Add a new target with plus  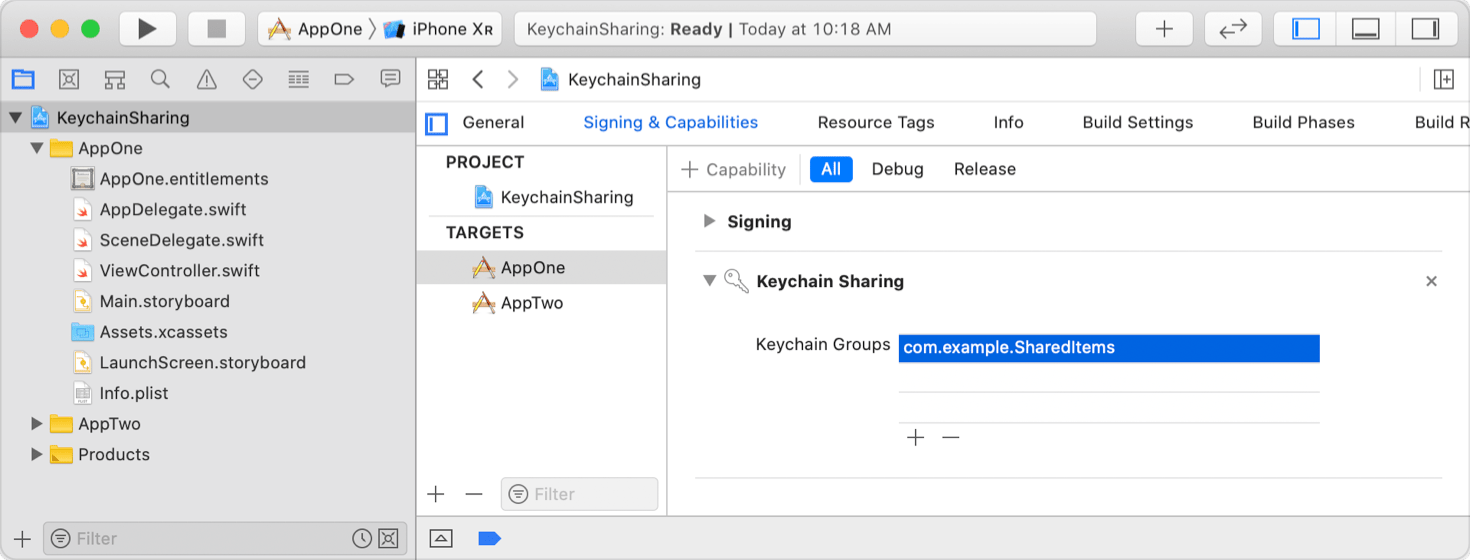click(435, 494)
